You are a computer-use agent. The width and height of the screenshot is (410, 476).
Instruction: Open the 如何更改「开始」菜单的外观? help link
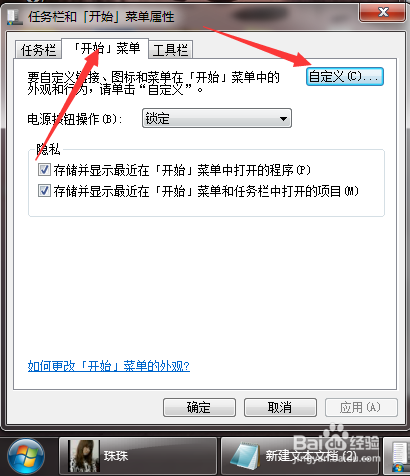(109, 366)
